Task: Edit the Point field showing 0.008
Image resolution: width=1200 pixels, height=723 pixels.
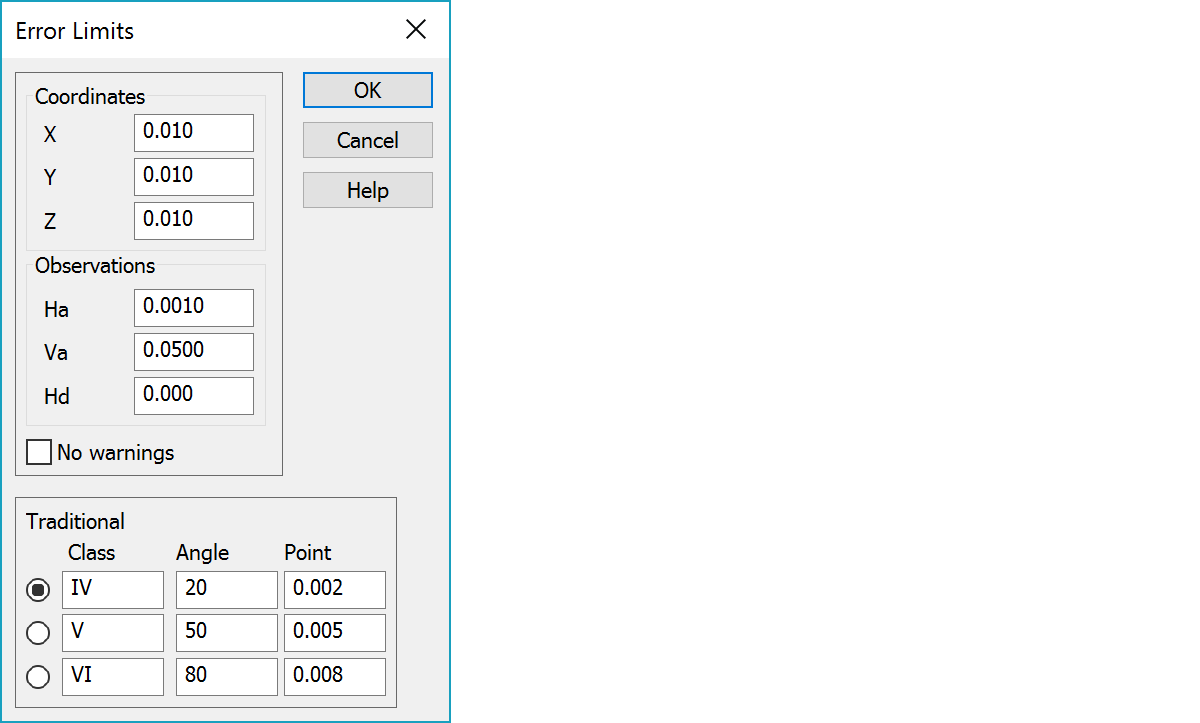Action: [335, 677]
